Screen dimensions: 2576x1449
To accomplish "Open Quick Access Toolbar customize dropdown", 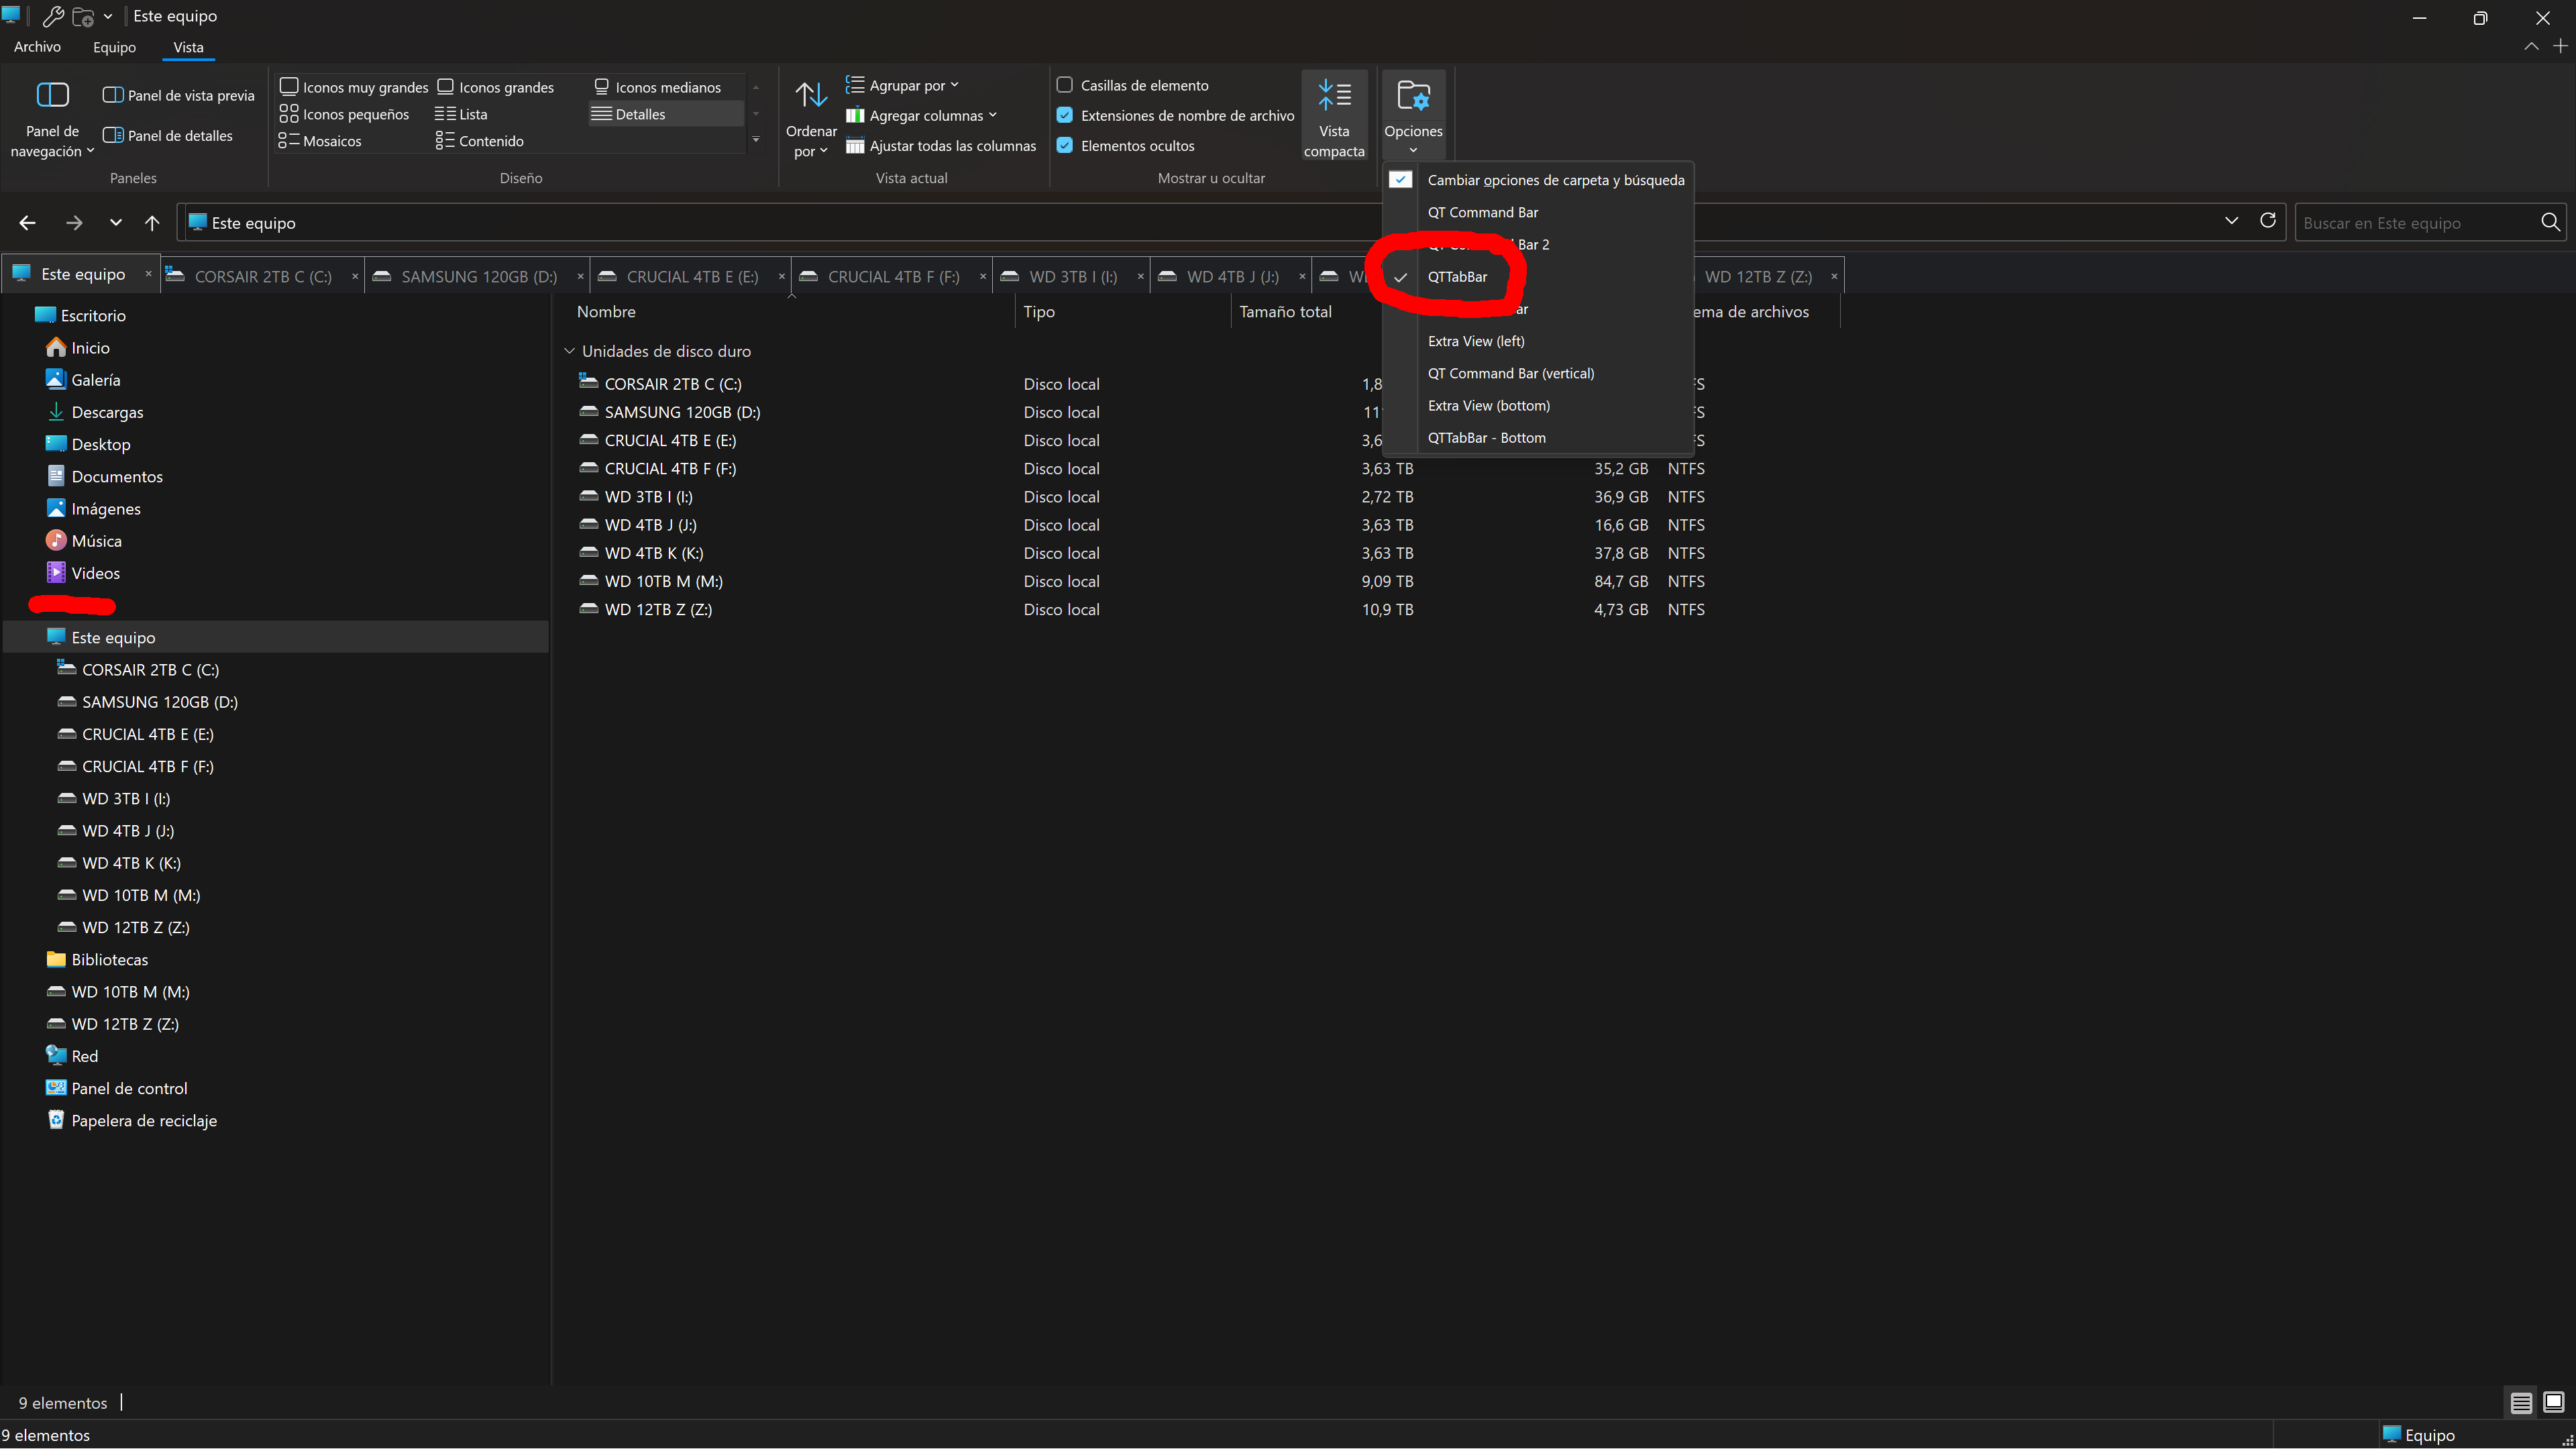I will pos(108,16).
